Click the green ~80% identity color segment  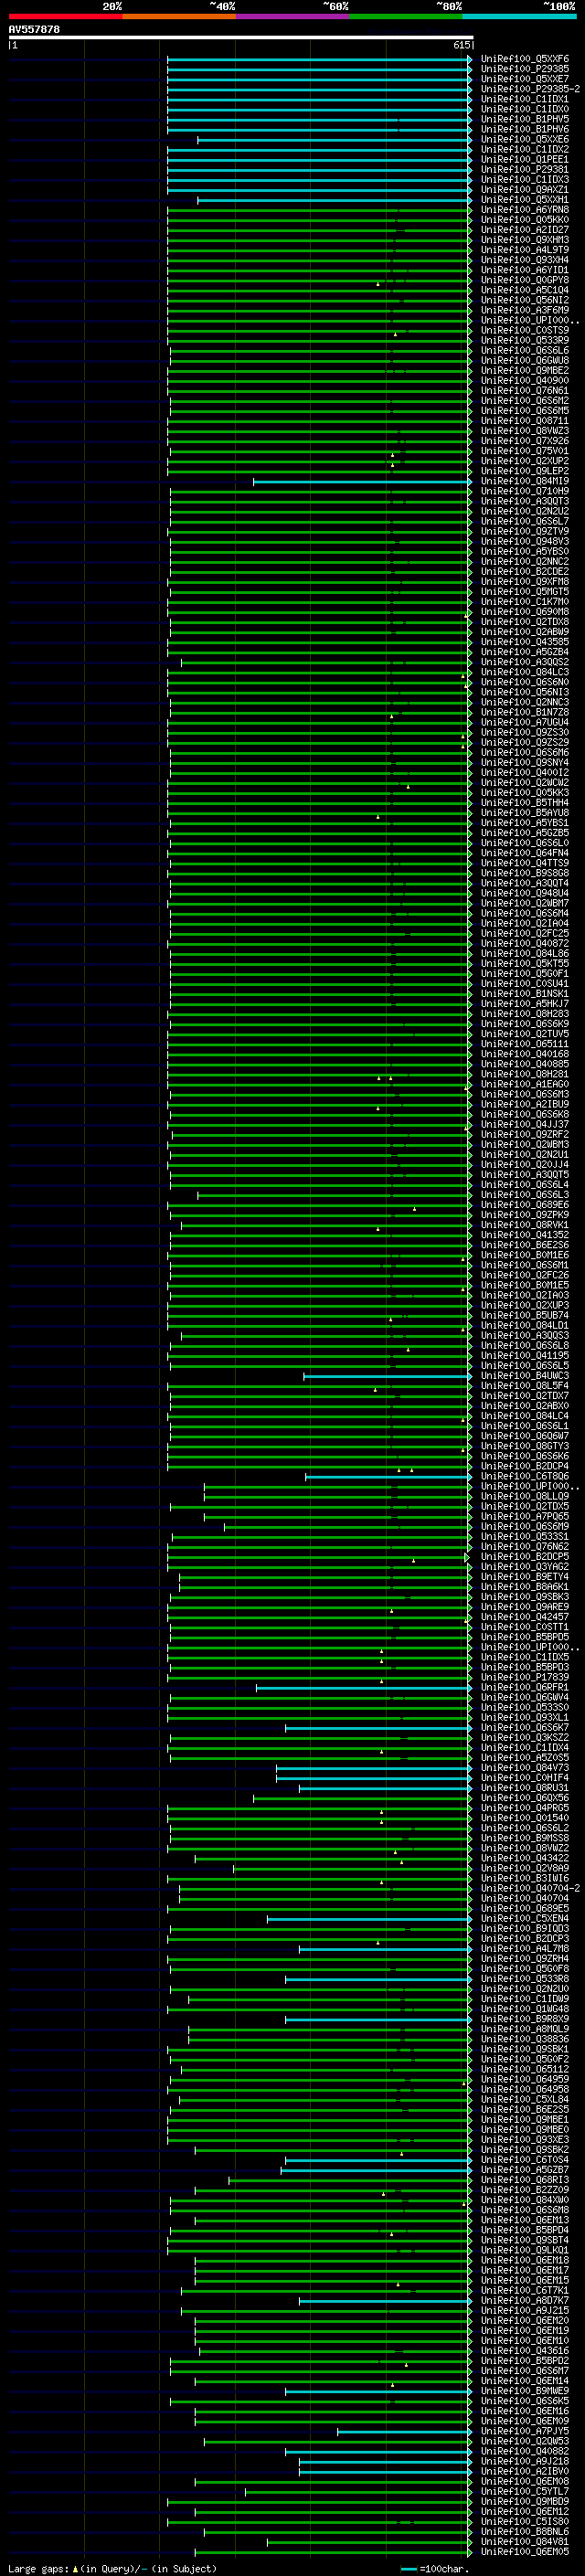pyautogui.click(x=406, y=16)
